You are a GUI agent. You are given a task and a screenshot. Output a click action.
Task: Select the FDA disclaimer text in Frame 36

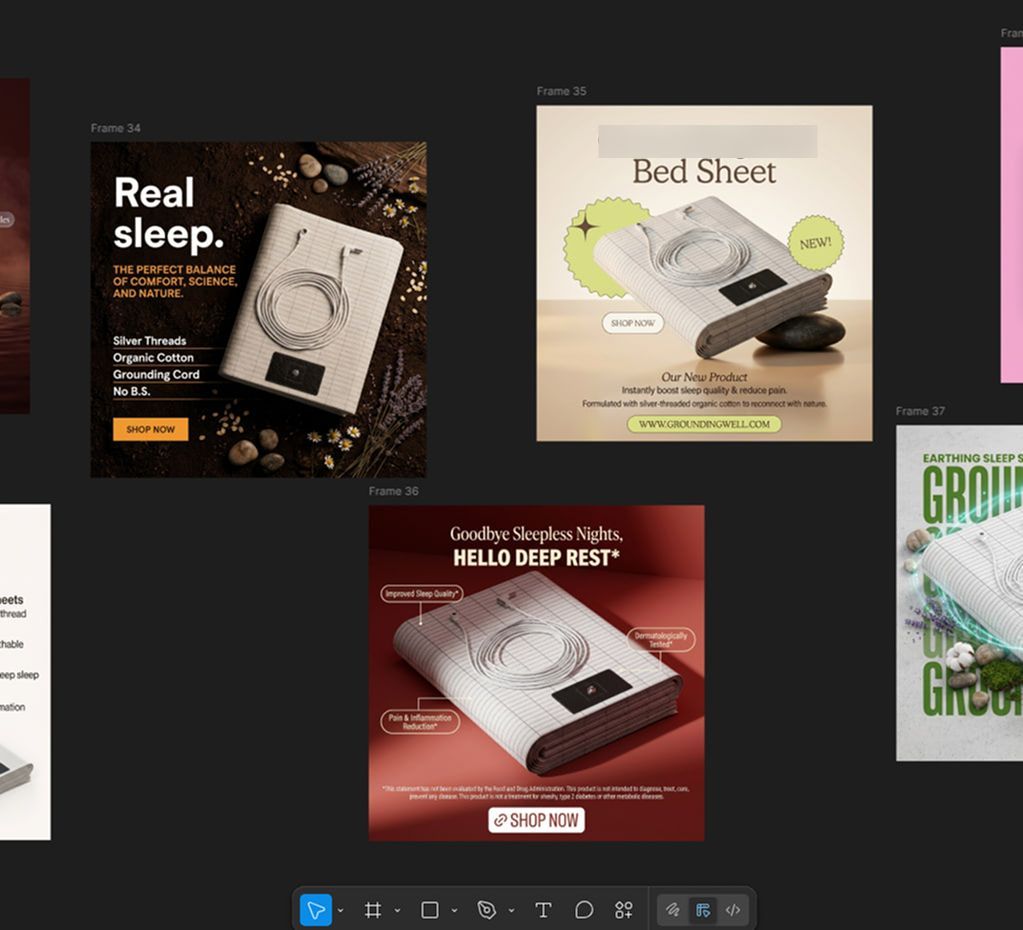click(536, 792)
